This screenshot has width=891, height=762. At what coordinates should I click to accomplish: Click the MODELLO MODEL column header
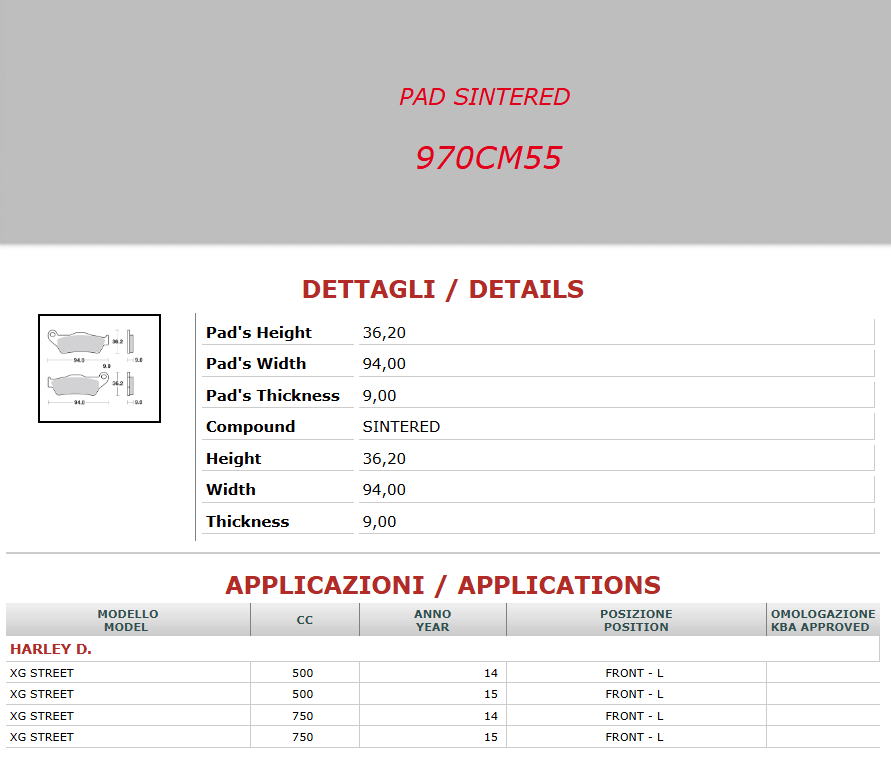click(x=128, y=620)
